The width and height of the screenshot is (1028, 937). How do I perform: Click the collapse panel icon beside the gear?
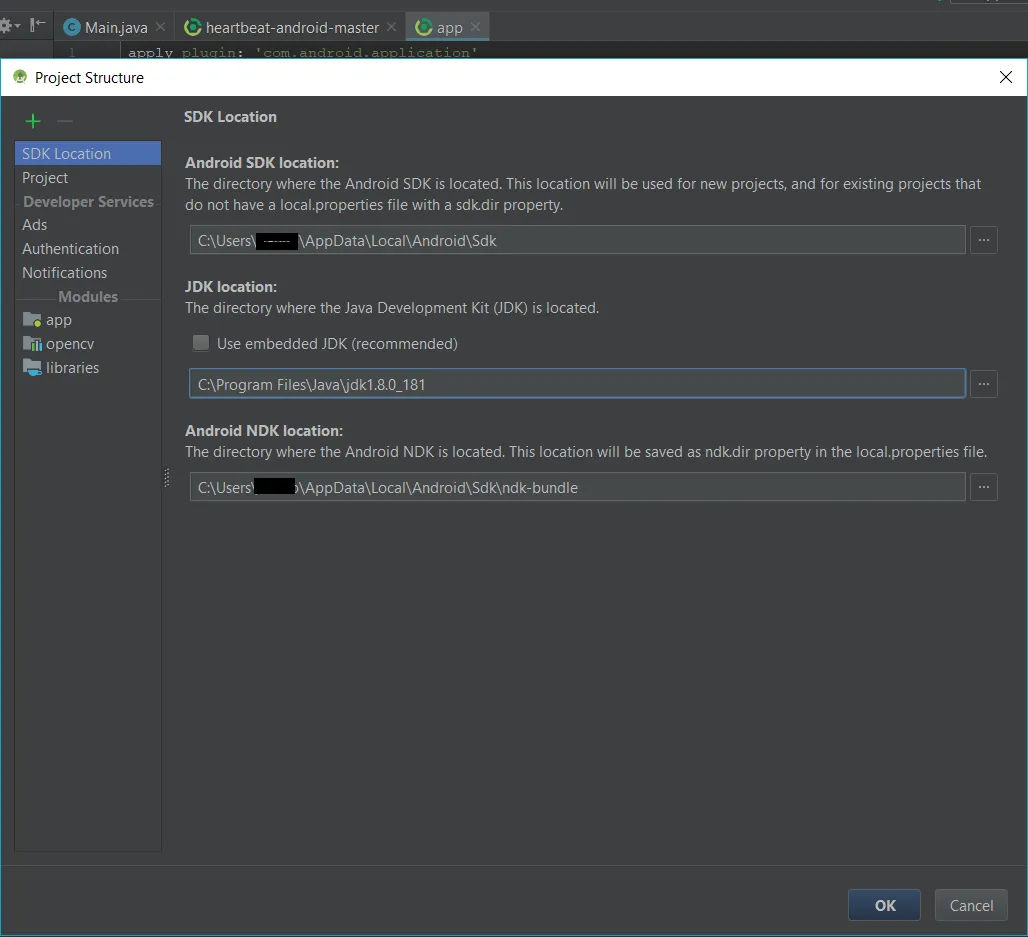(37, 25)
